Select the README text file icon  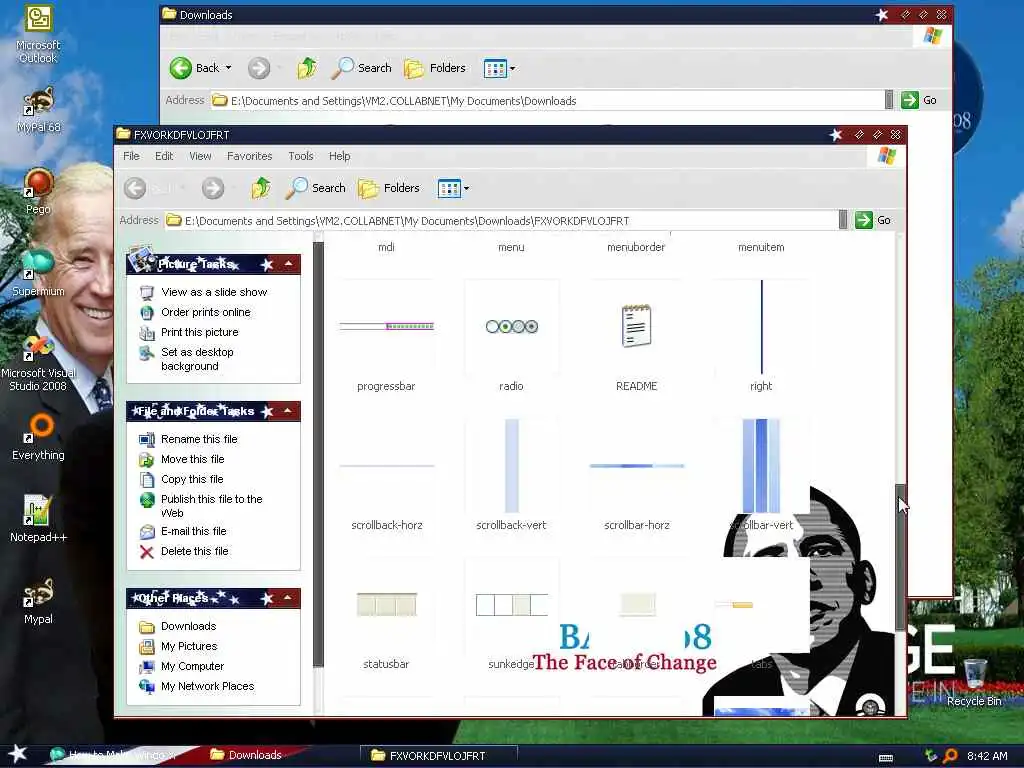pyautogui.click(x=637, y=326)
